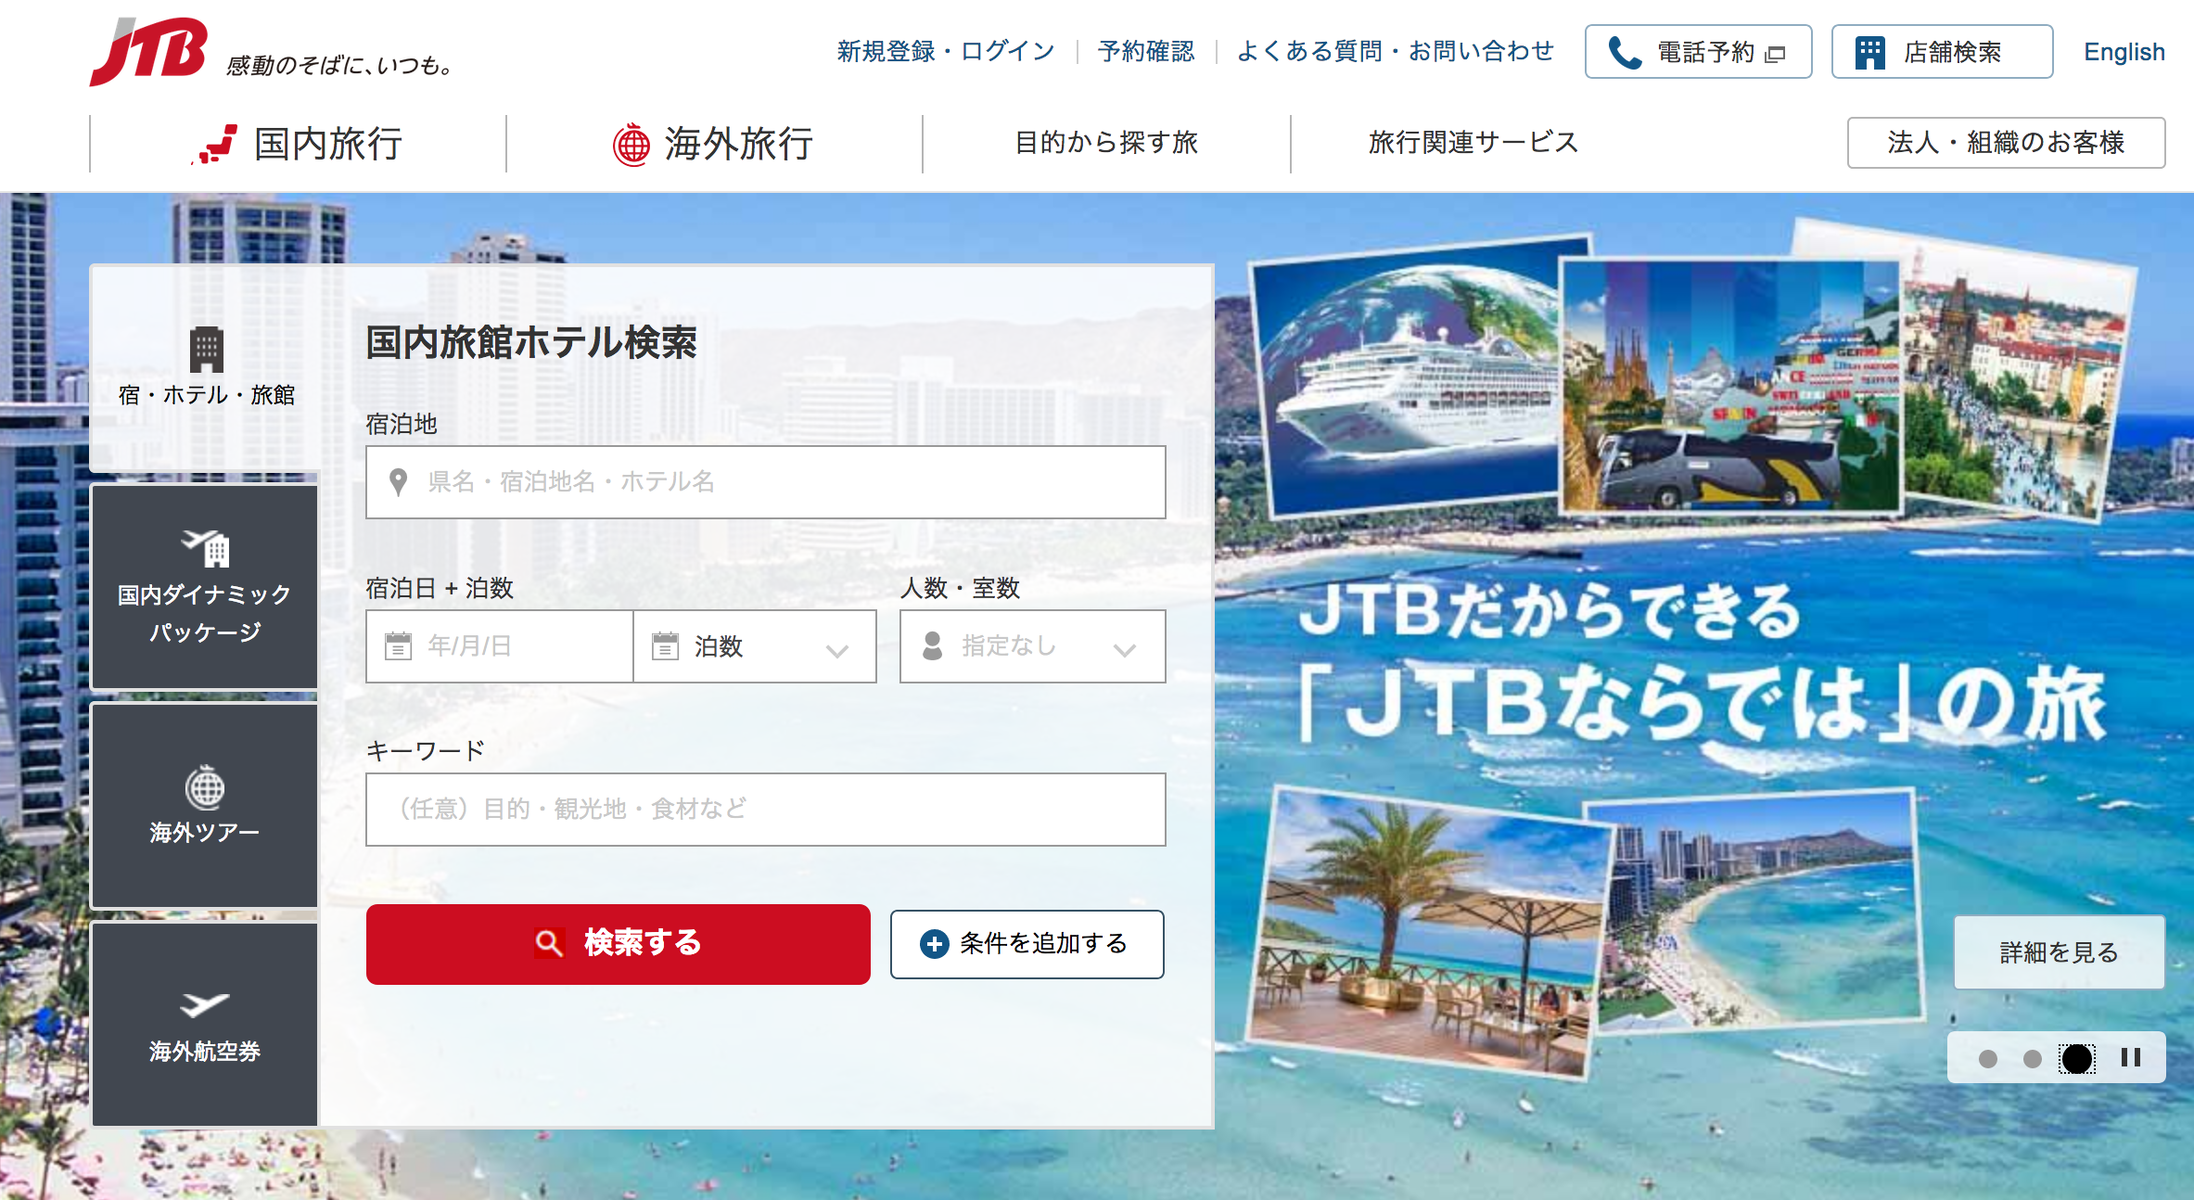Viewport: 2194px width, 1200px height.
Task: Click the red 検索する search button
Action: pyautogui.click(x=618, y=944)
